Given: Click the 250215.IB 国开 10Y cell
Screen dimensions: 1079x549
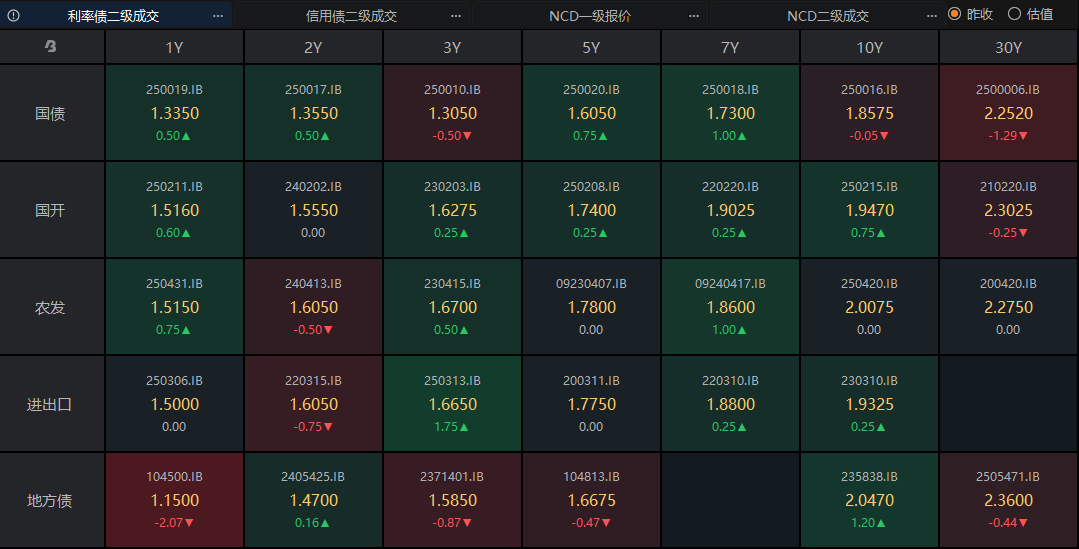Looking at the screenshot, I should (869, 210).
